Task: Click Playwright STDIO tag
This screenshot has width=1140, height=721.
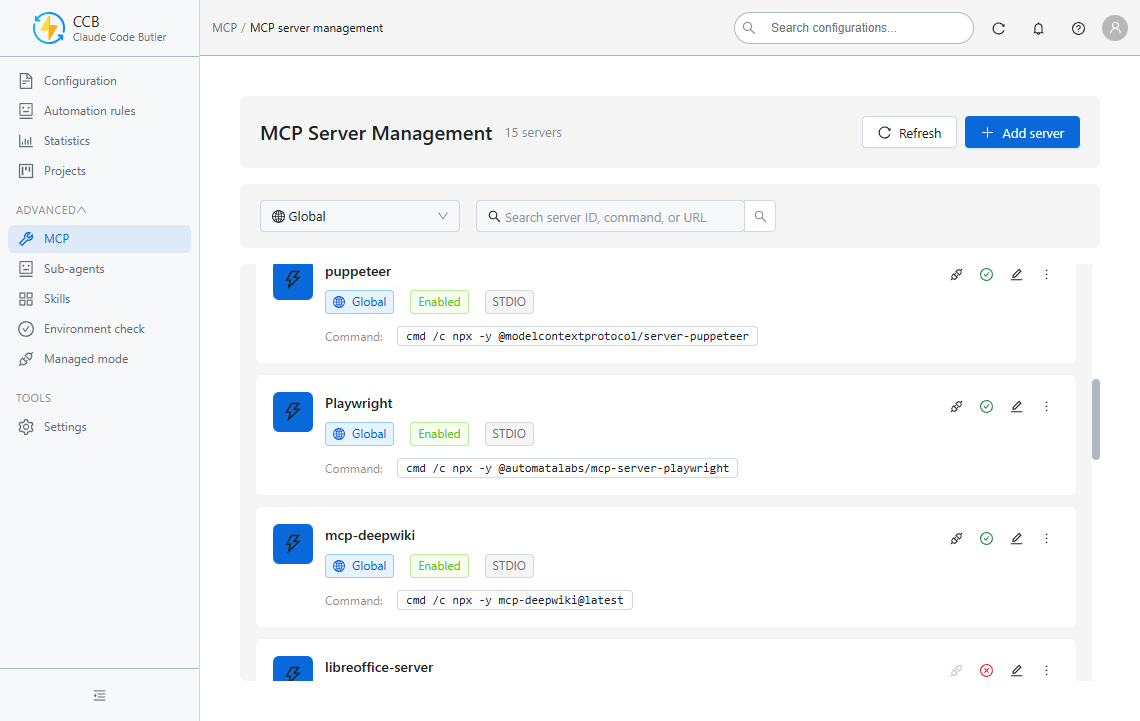Action: 509,434
